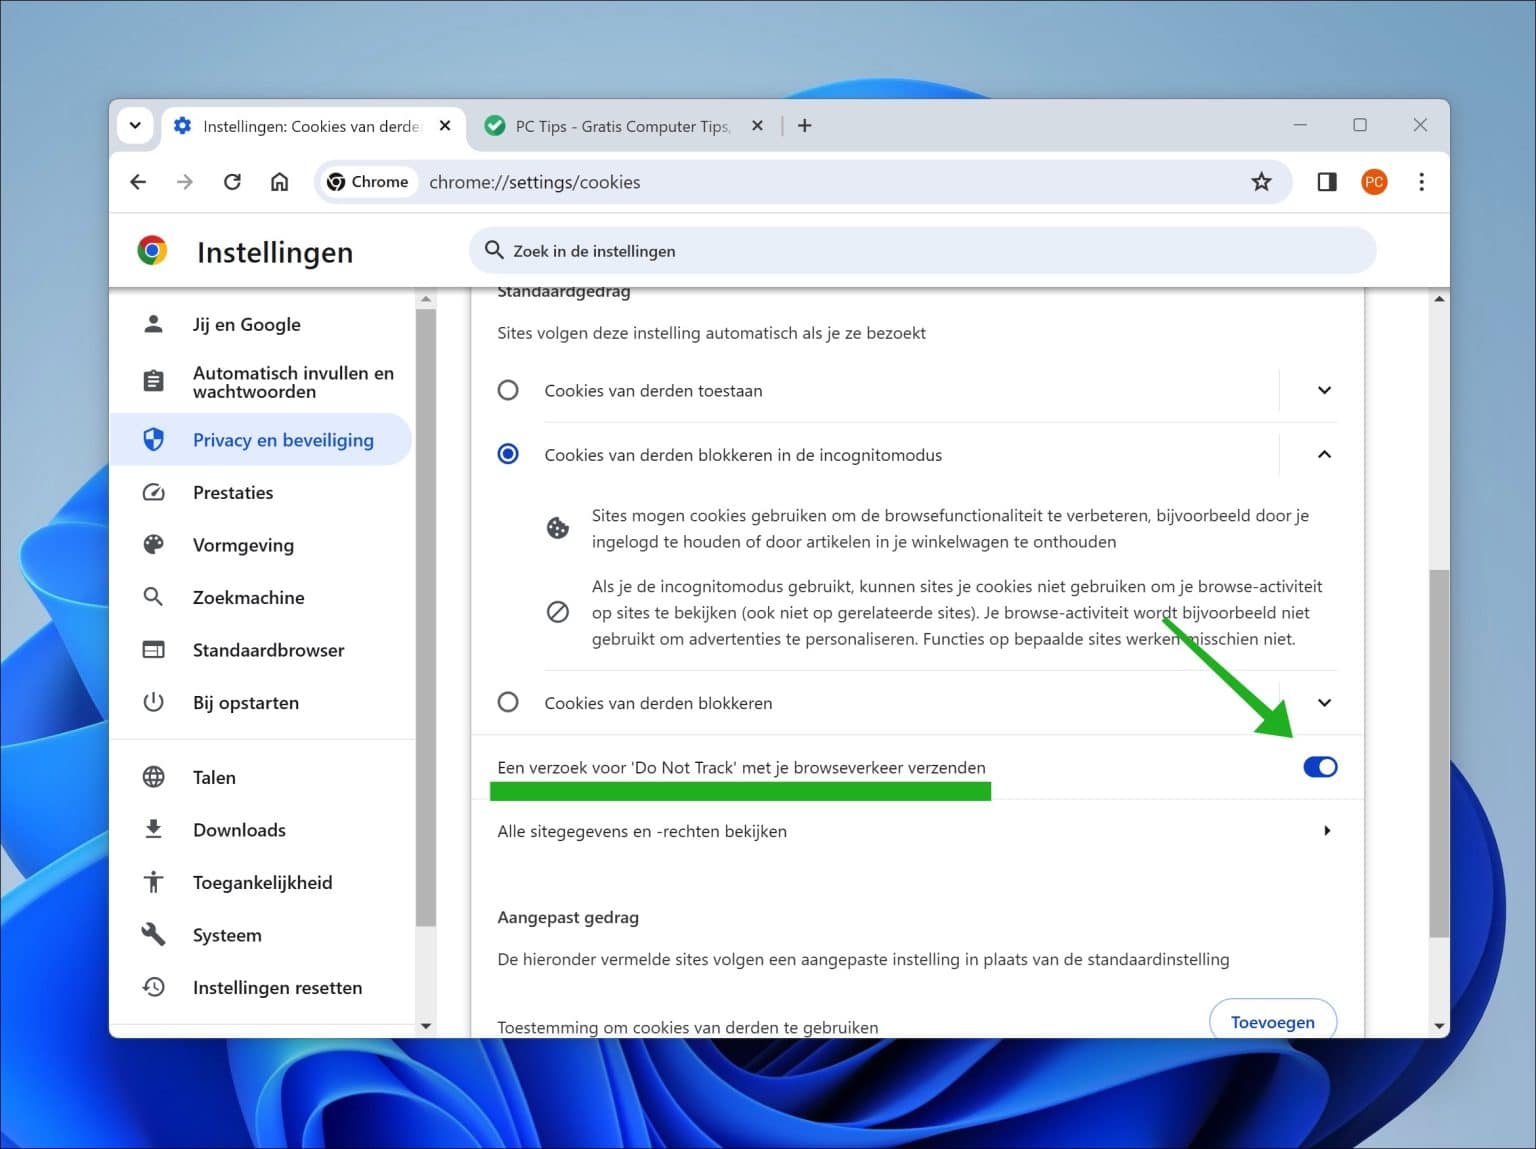The image size is (1536, 1149).
Task: Expand the 'Cookies van derden blokkeren' option
Action: [1324, 702]
